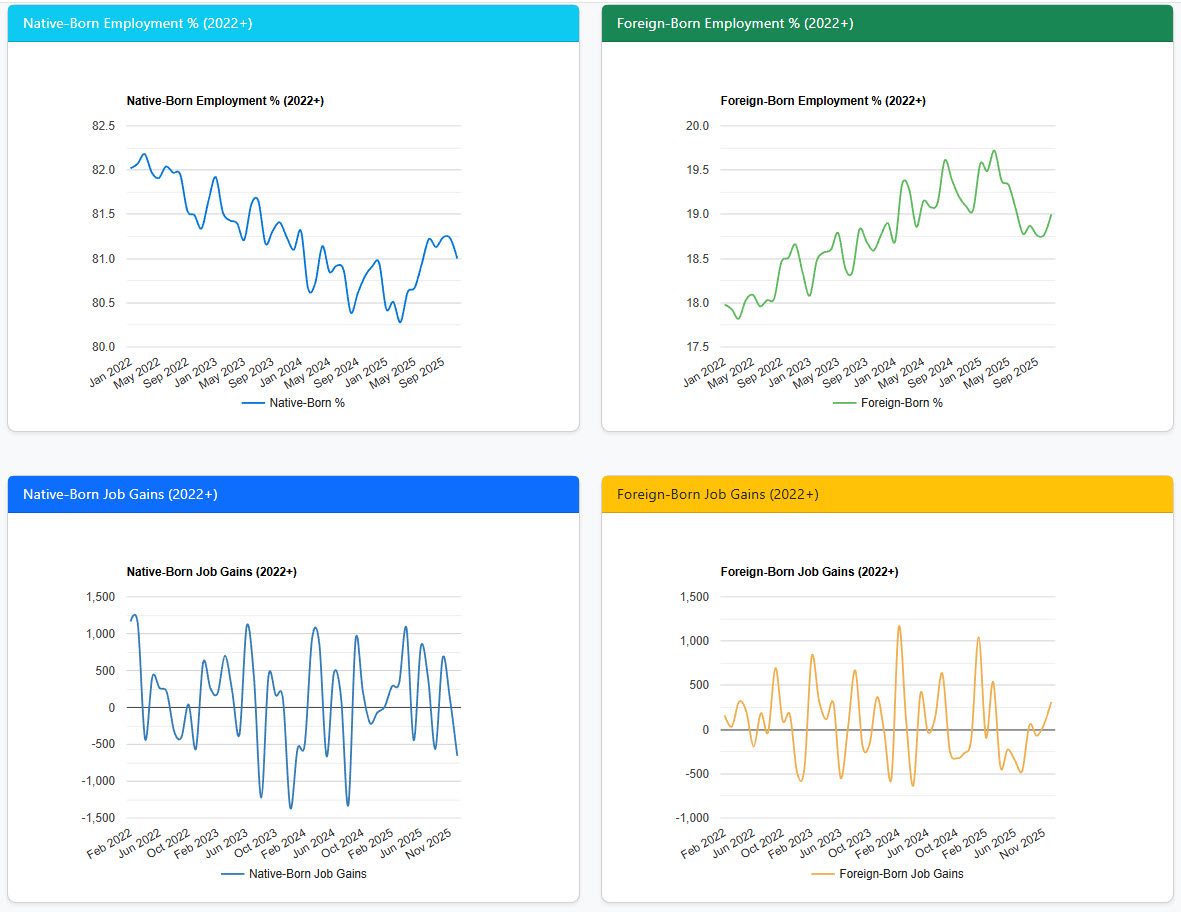The image size is (1181, 912).
Task: Click the bold Native-Born Employment % chart title
Action: (x=225, y=101)
